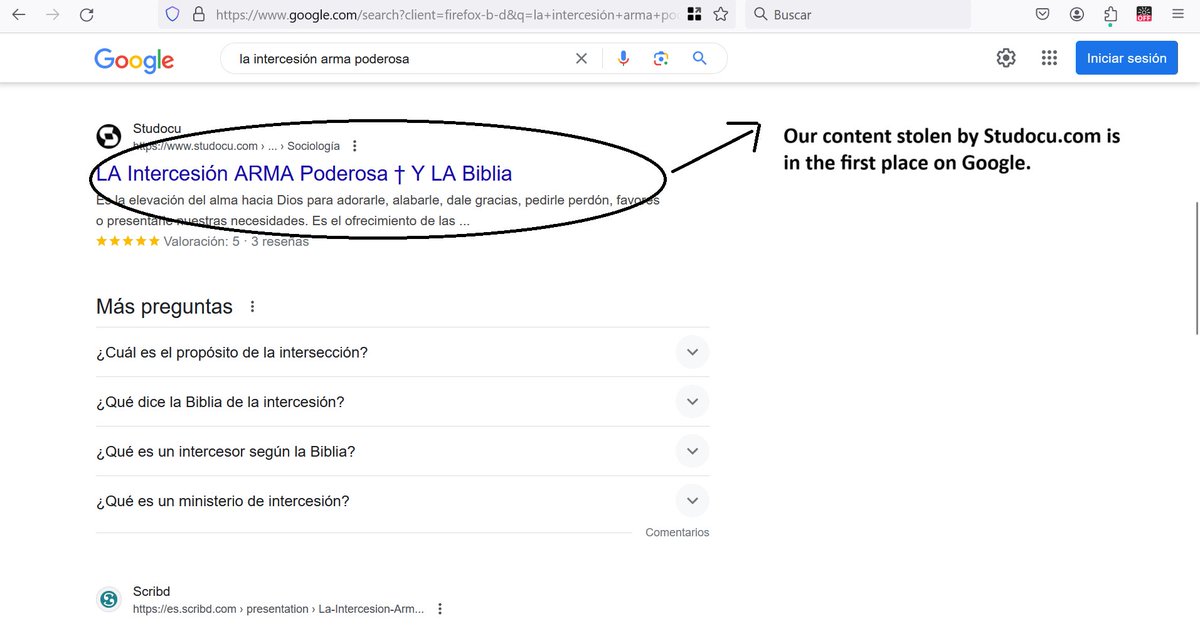
Task: Click the Buscar search field in toolbar
Action: 858,15
